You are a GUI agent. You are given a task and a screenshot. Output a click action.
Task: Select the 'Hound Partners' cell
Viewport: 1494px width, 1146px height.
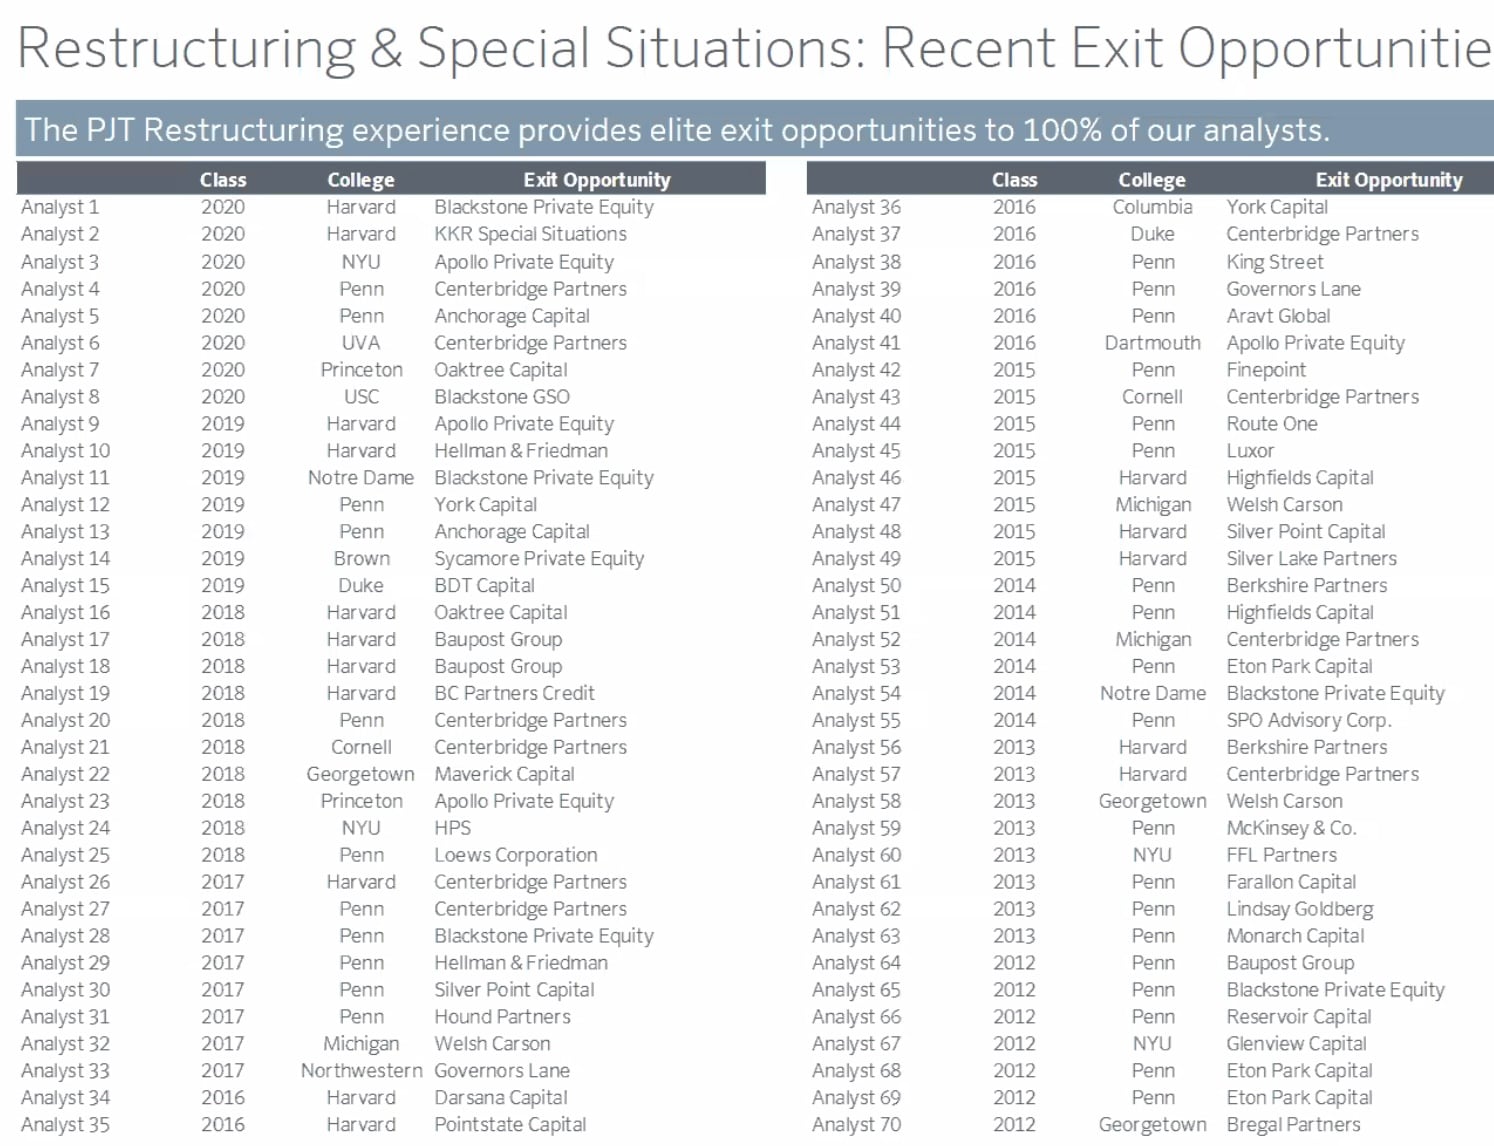pos(502,1017)
